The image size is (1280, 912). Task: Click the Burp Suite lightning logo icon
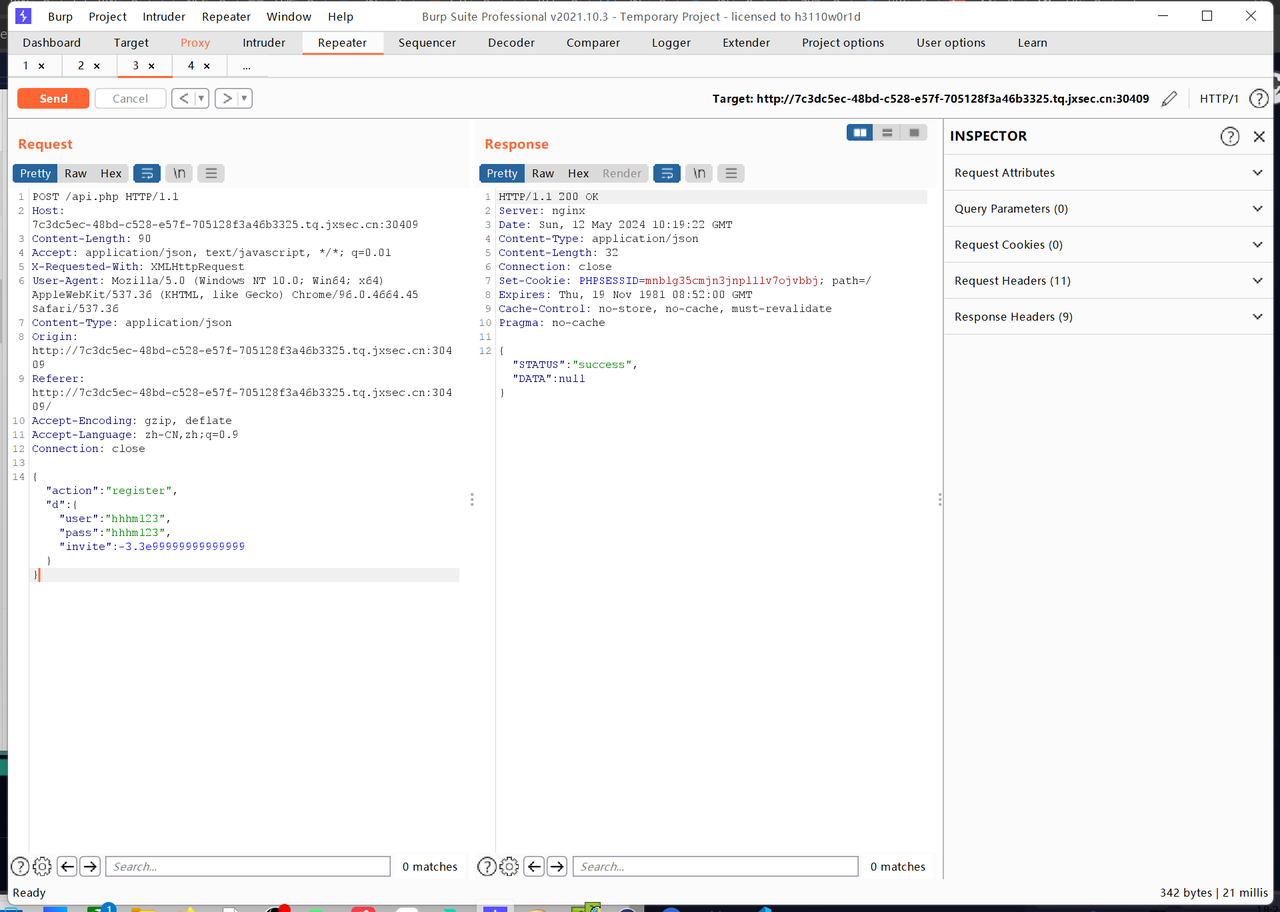24,16
